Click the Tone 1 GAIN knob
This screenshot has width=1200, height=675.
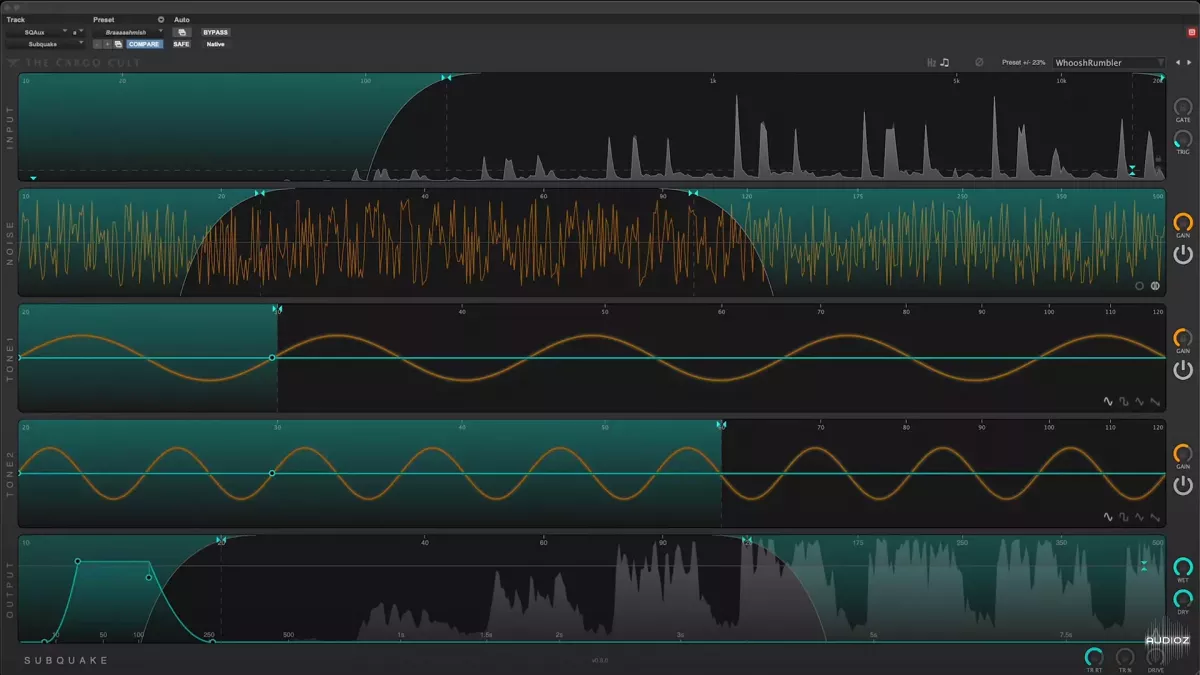click(x=1183, y=338)
